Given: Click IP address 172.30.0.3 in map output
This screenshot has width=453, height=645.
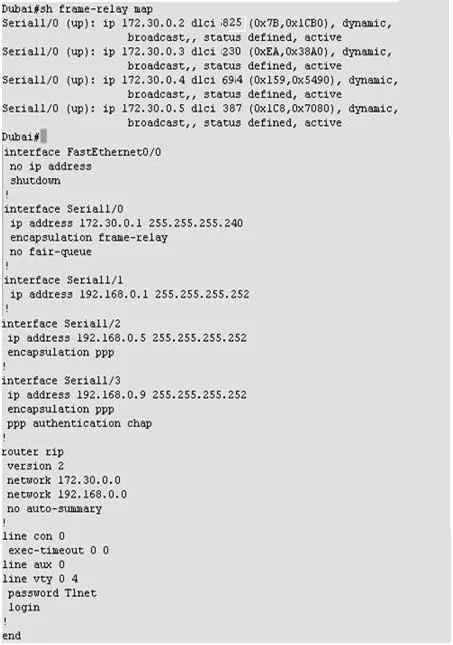Looking at the screenshot, I should [x=153, y=51].
